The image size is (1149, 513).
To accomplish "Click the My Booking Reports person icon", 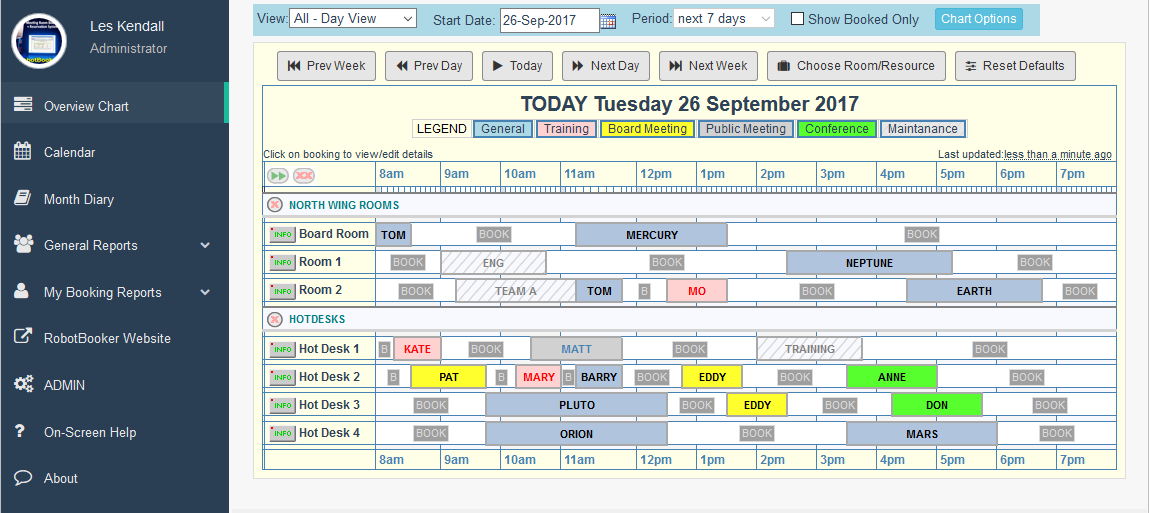I will click(x=22, y=291).
